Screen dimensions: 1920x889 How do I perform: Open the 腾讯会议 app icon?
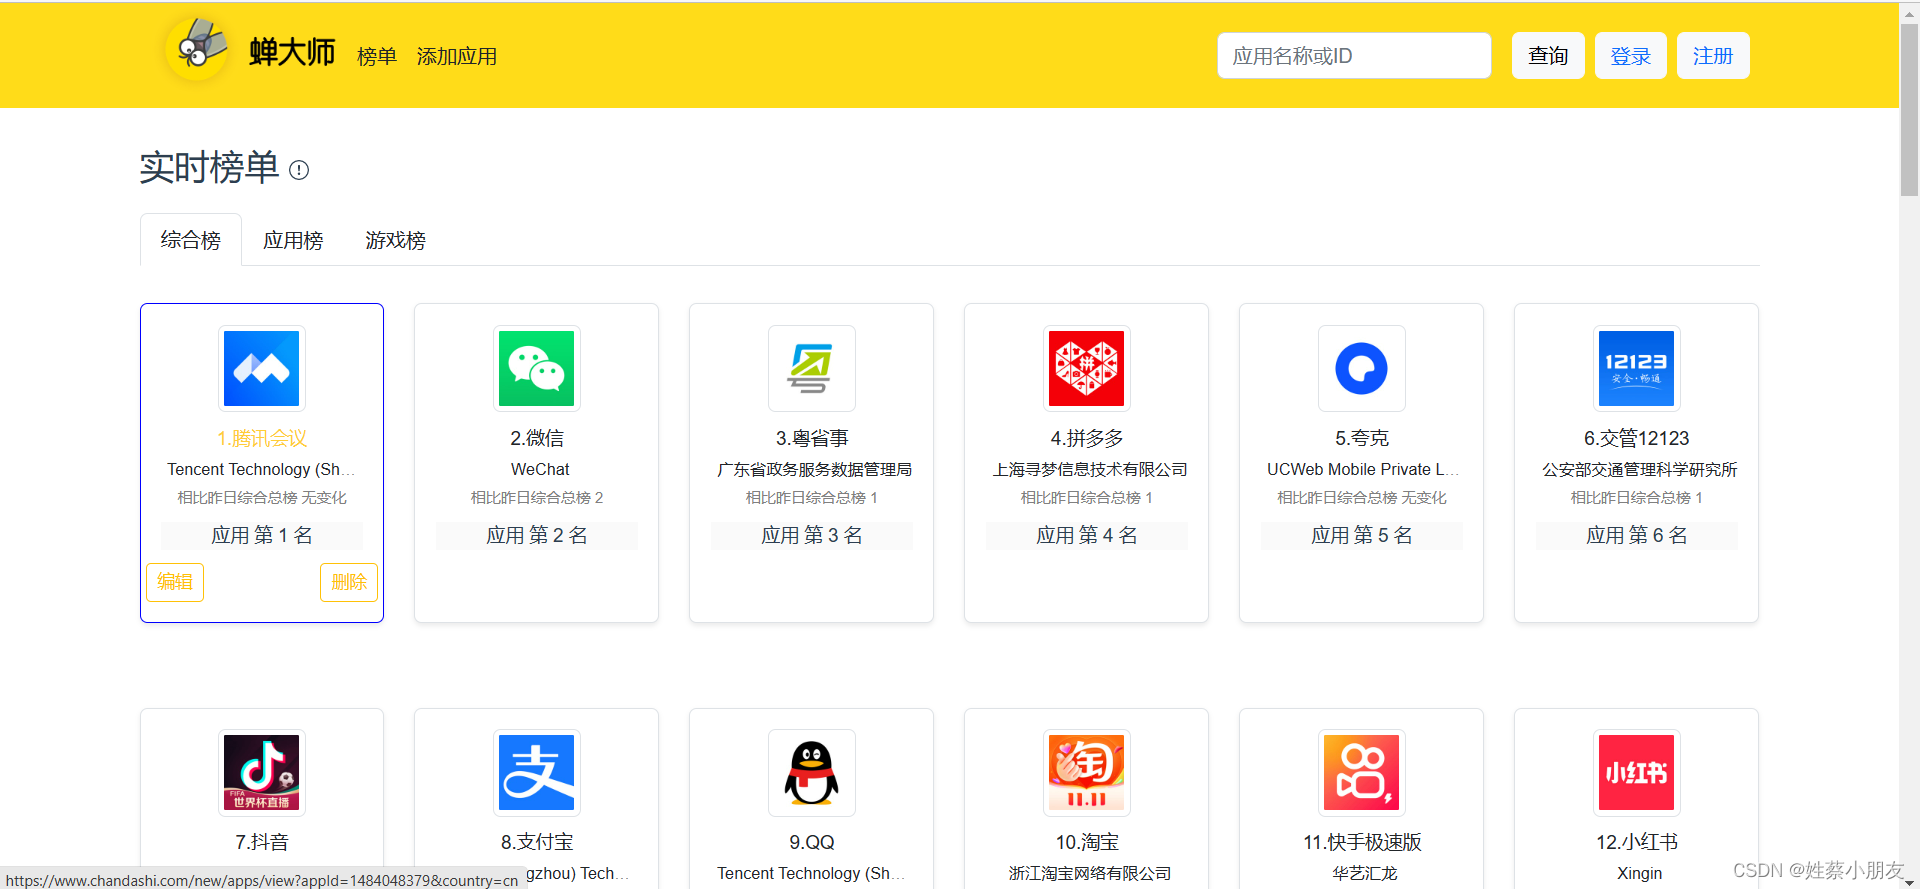tap(262, 368)
